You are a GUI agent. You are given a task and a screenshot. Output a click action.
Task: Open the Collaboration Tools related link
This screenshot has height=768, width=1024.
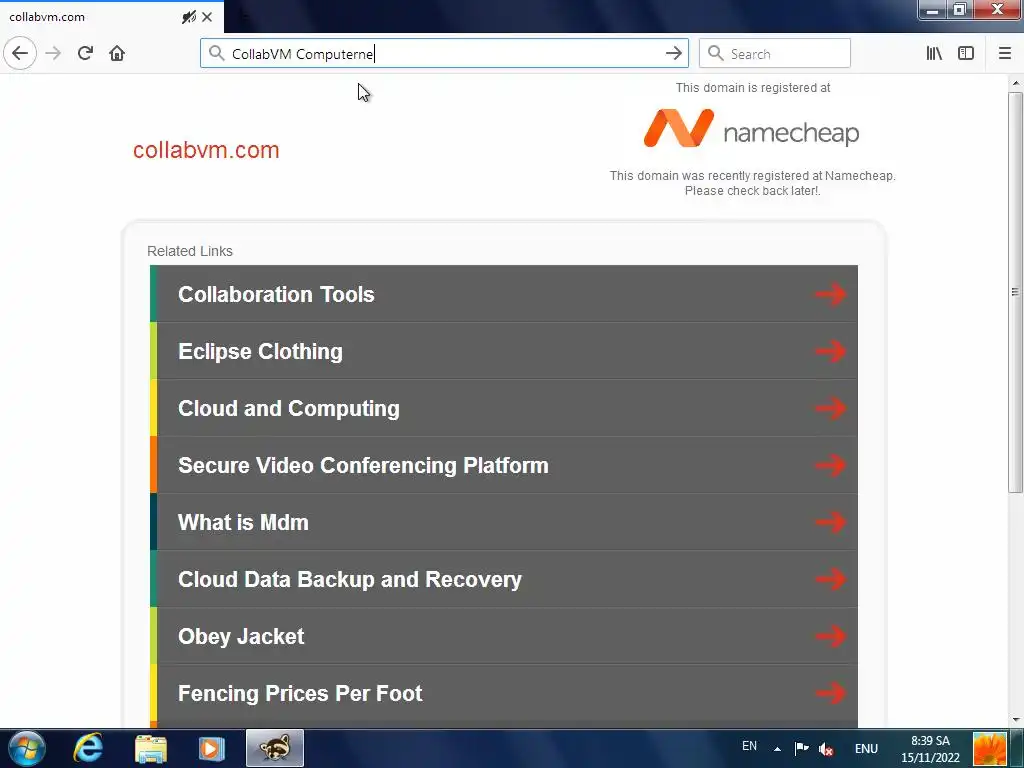[504, 294]
